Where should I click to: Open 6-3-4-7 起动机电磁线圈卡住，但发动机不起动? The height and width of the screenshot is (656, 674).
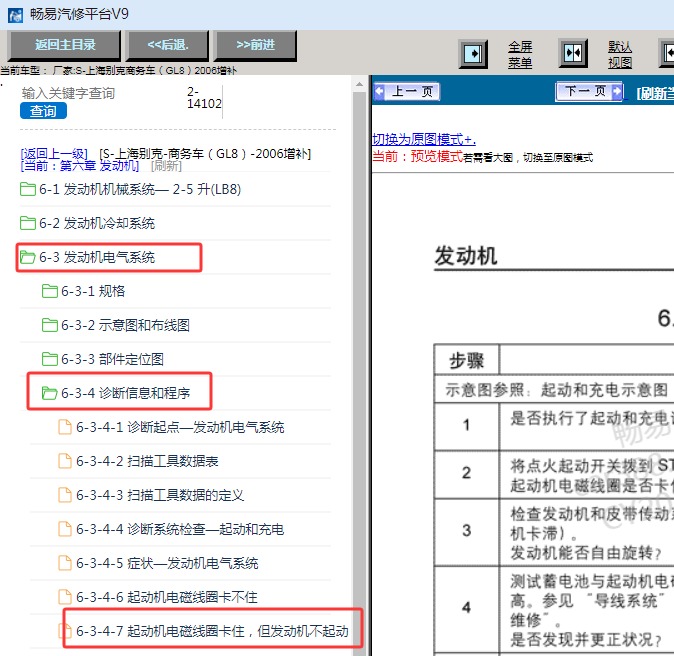pyautogui.click(x=212, y=631)
